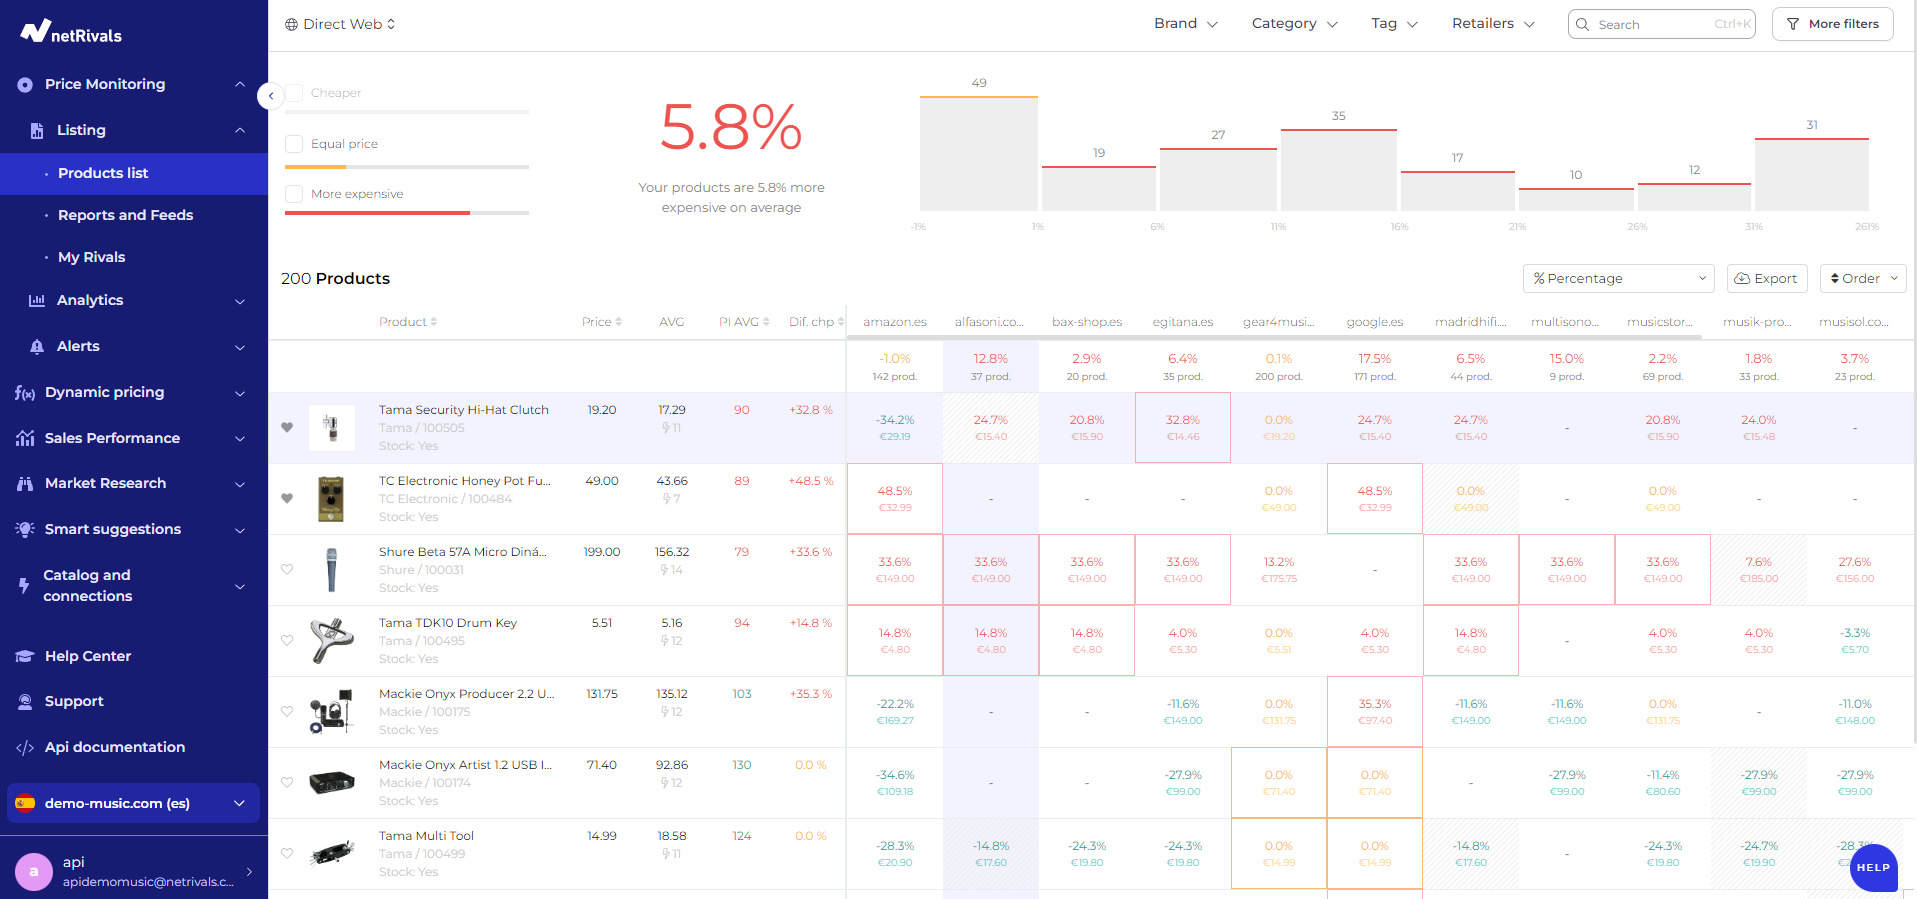The image size is (1917, 899).
Task: Open Reports and Feeds menu item
Action: 125,215
